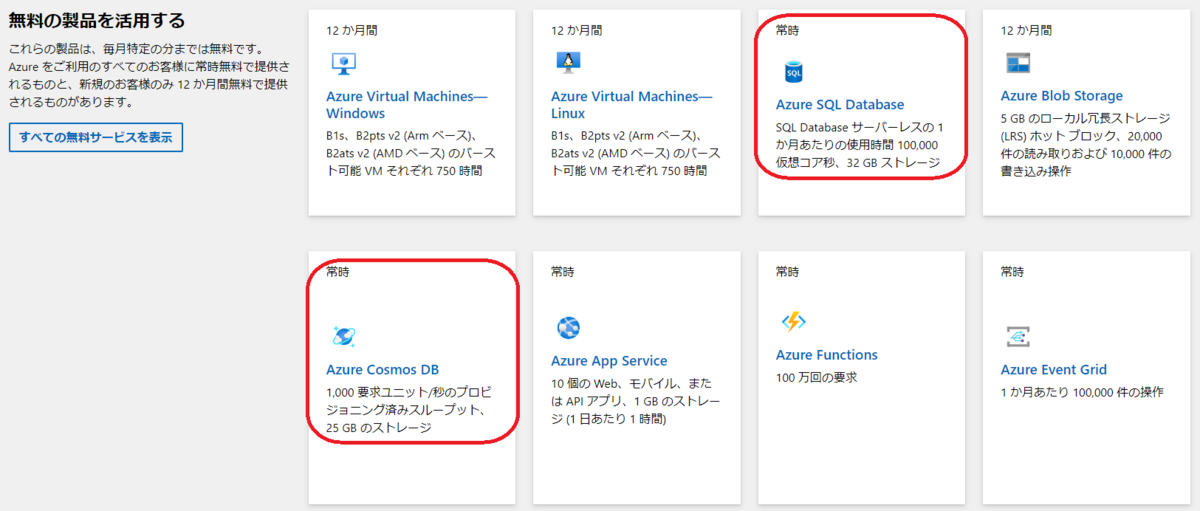The width and height of the screenshot is (1200, 511).
Task: Click the 12 か月間 label on Linux VM card
Action: [x=576, y=30]
